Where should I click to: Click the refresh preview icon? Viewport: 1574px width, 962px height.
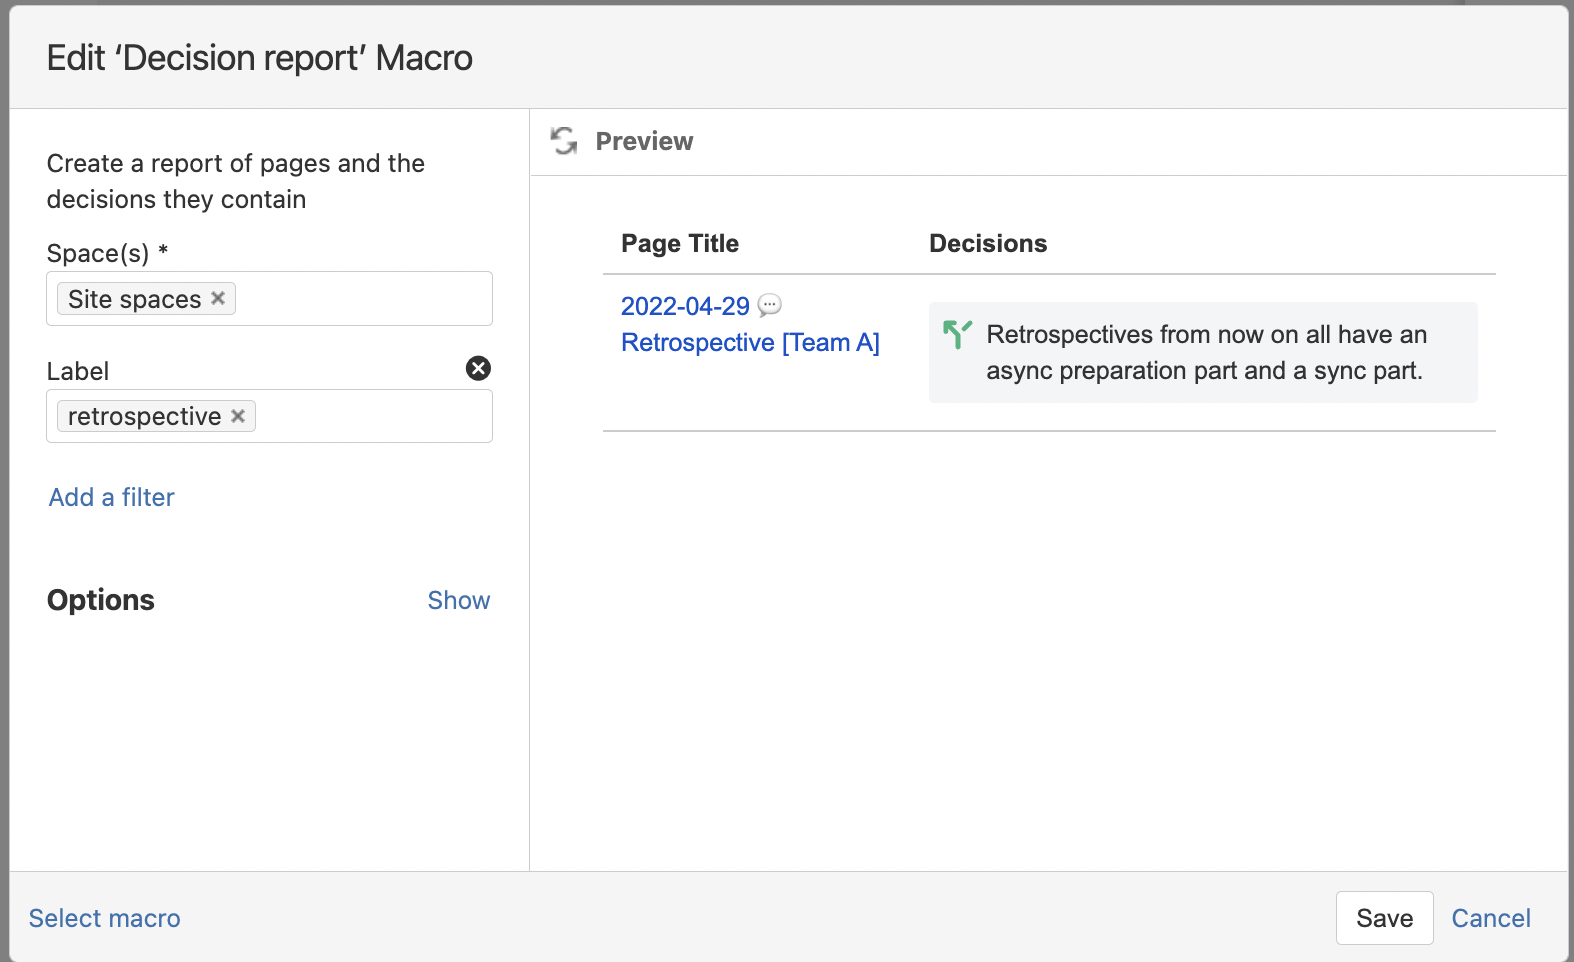[564, 141]
